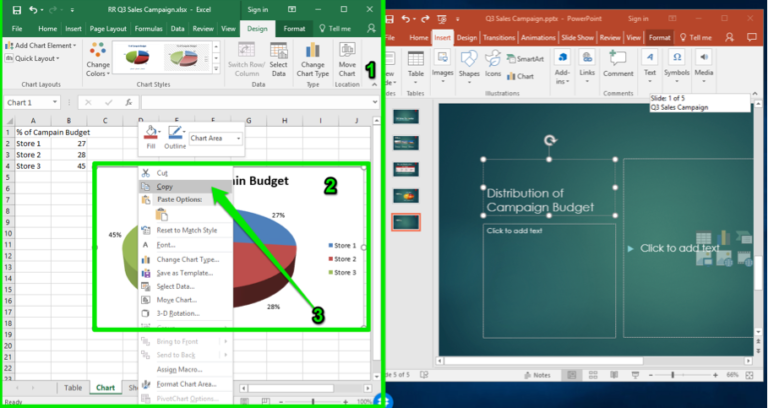The height and width of the screenshot is (408, 768).
Task: Switch to PowerPoint Slide Sorter view
Action: [x=593, y=375]
